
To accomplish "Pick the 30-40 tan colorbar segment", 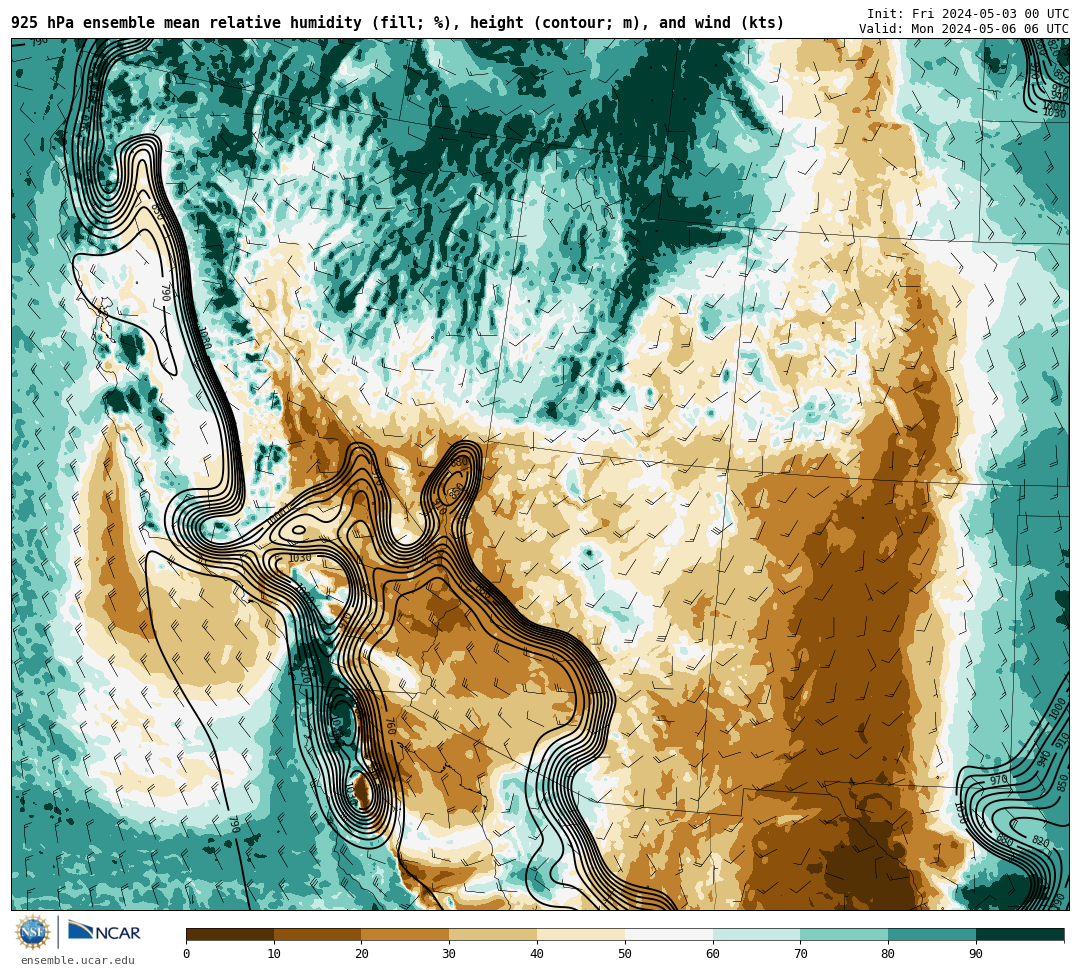I will [x=493, y=934].
